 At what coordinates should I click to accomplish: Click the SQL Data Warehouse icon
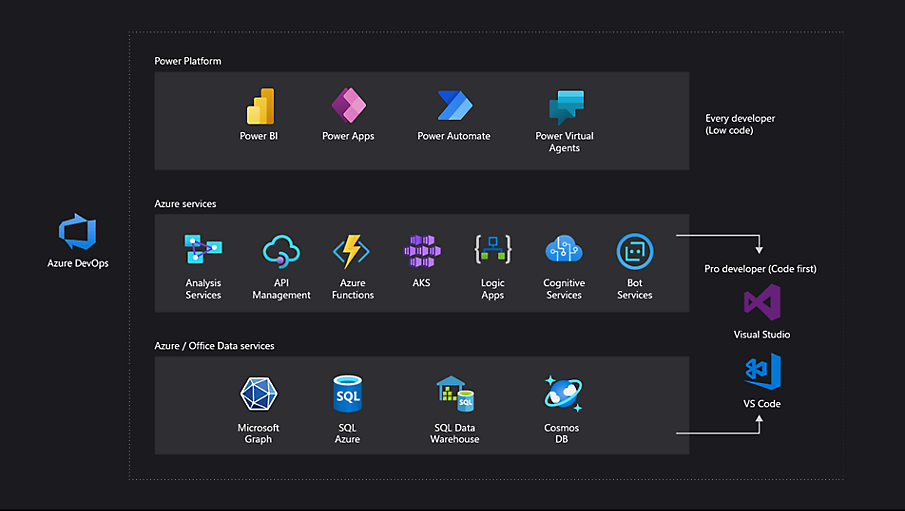tap(455, 394)
